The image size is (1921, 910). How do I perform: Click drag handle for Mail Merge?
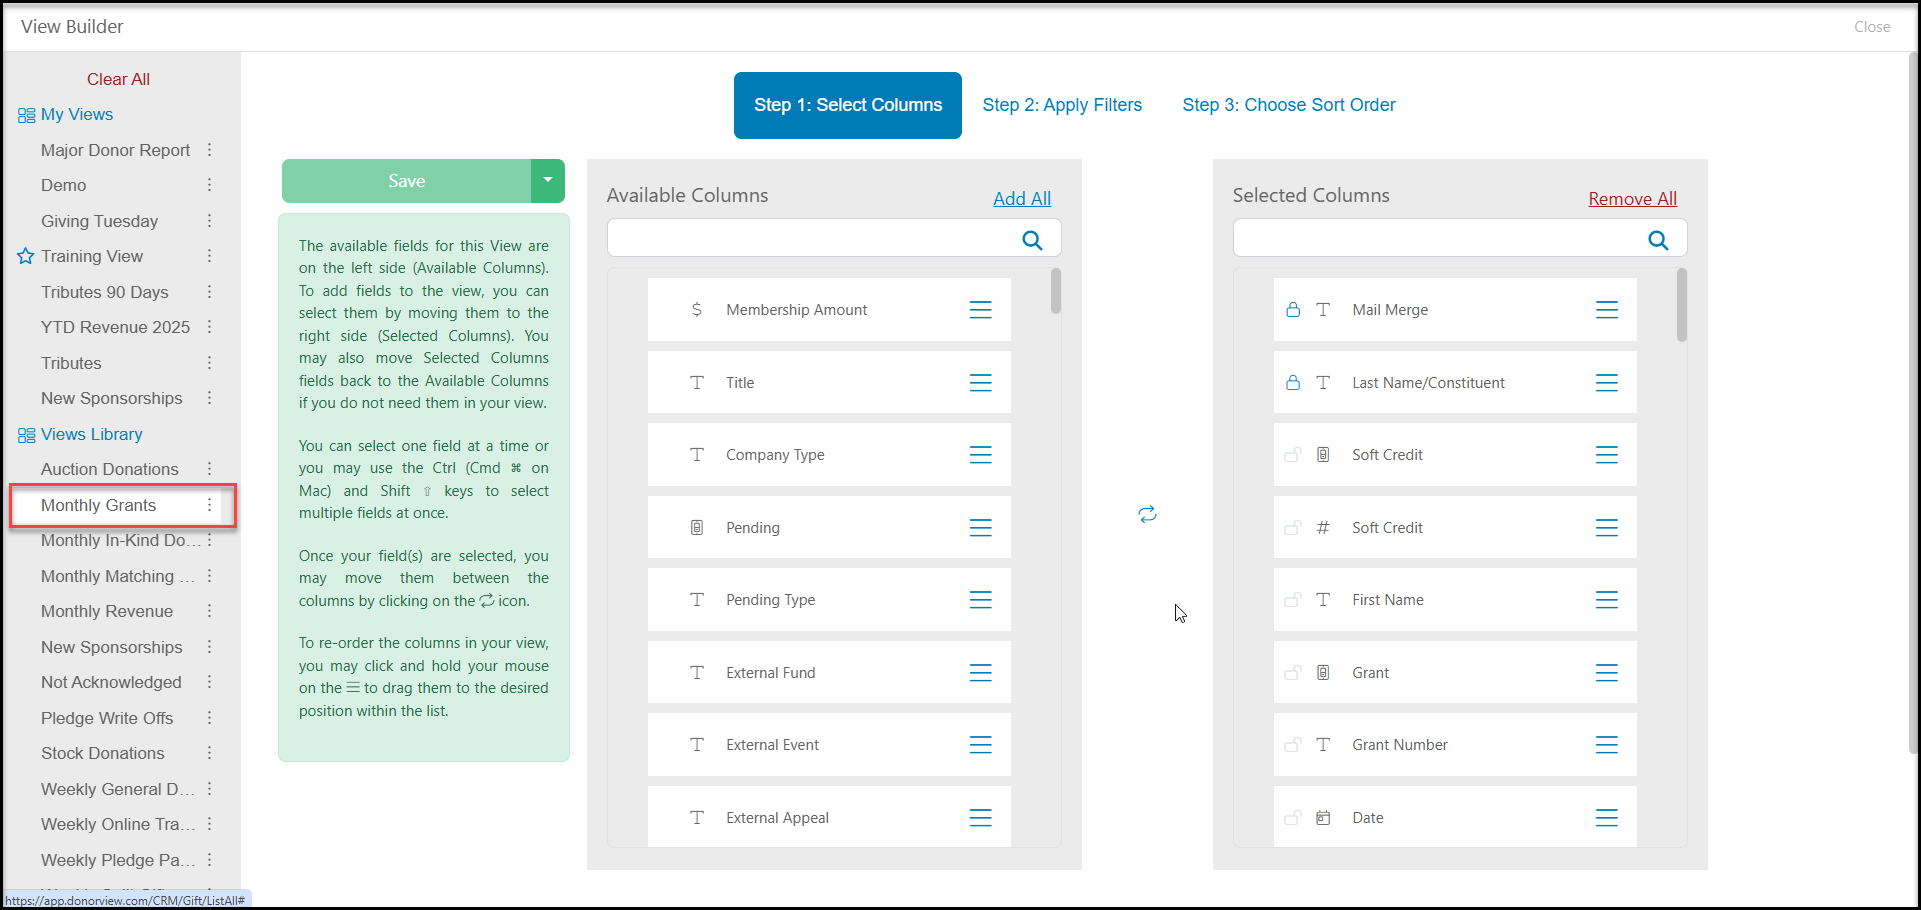1606,310
